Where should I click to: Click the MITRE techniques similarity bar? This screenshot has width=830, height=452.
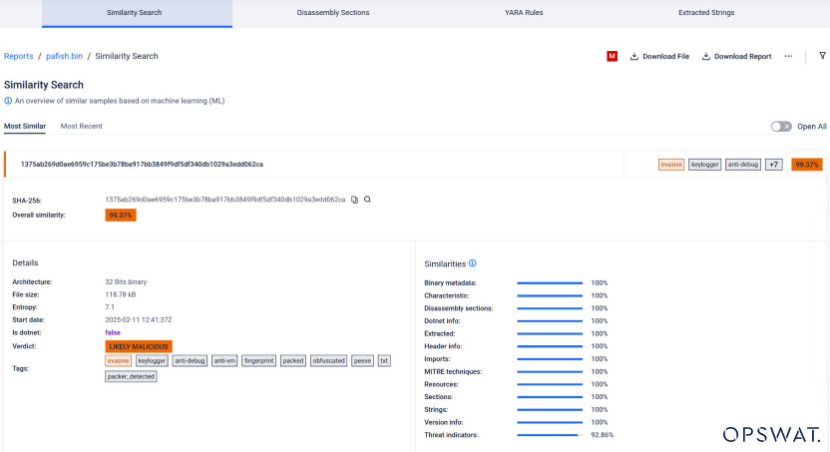click(x=549, y=372)
